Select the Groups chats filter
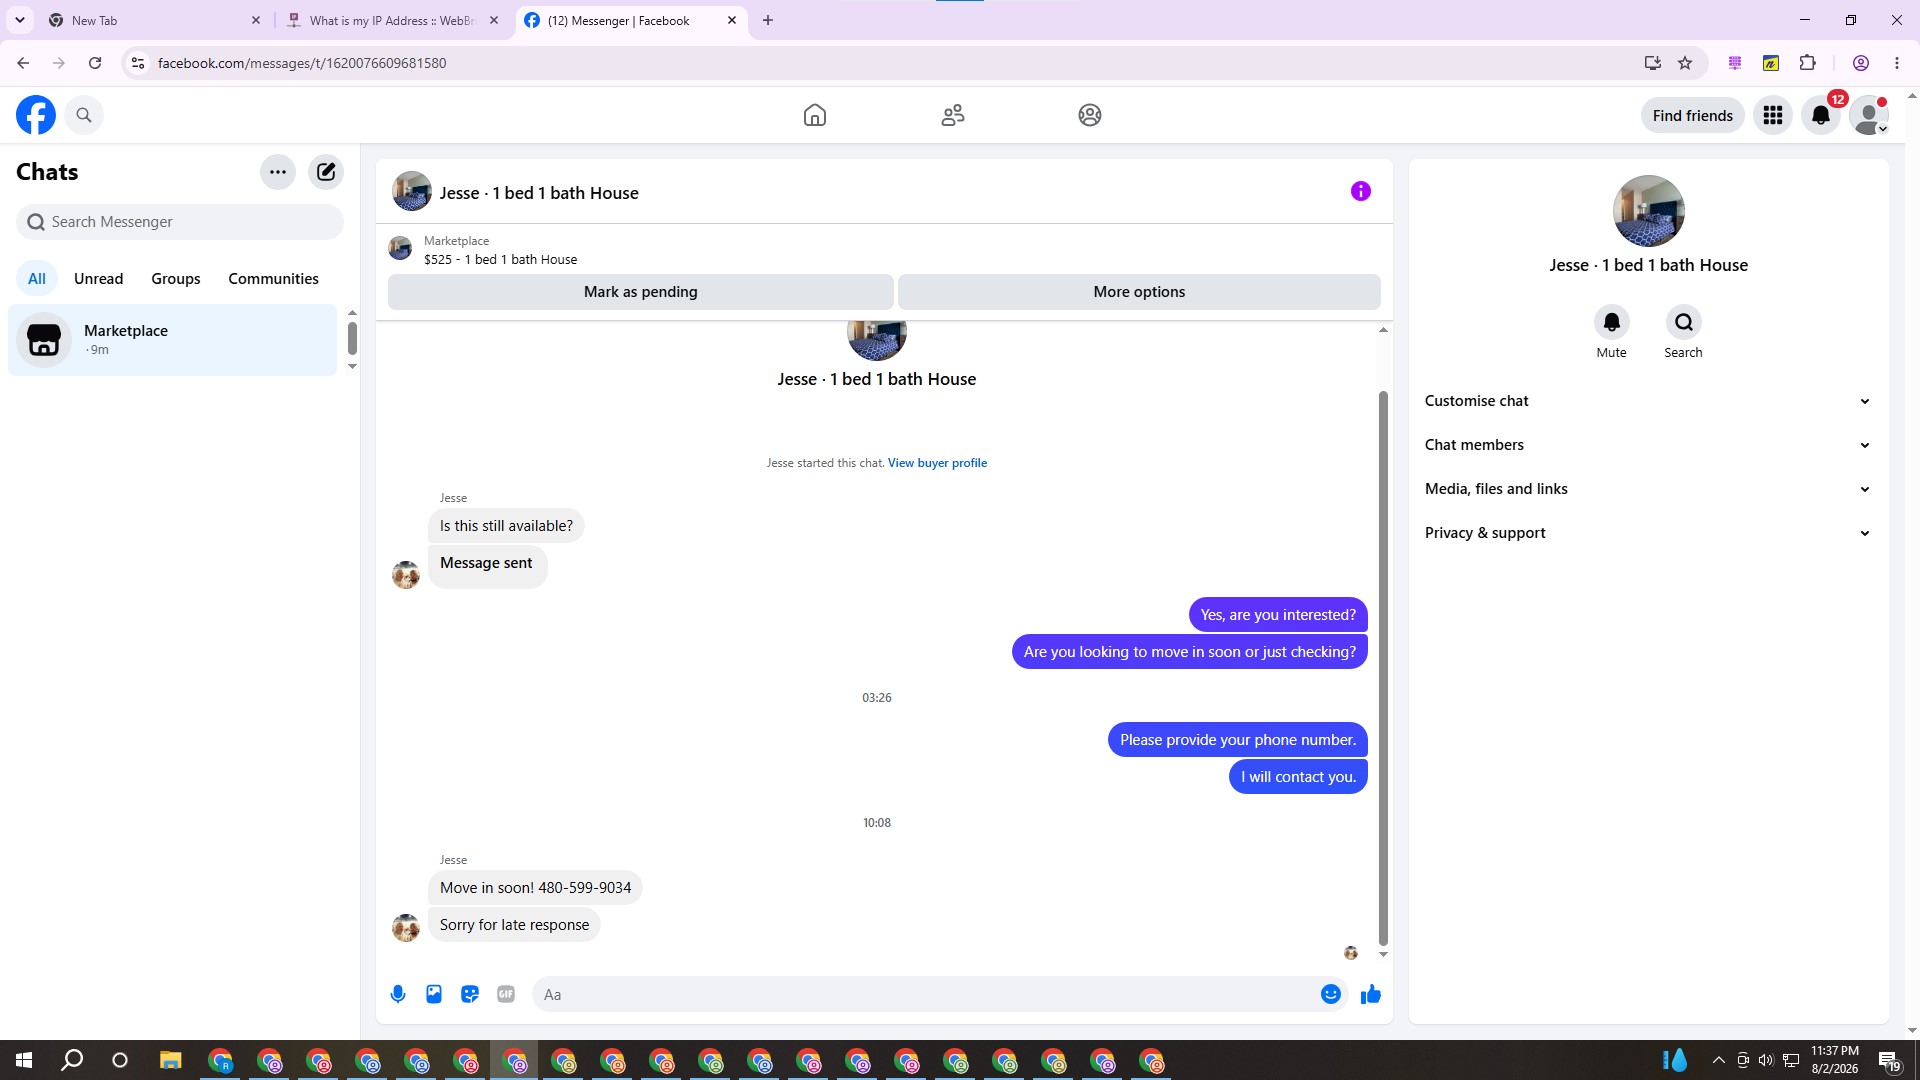The image size is (1920, 1080). [x=176, y=279]
